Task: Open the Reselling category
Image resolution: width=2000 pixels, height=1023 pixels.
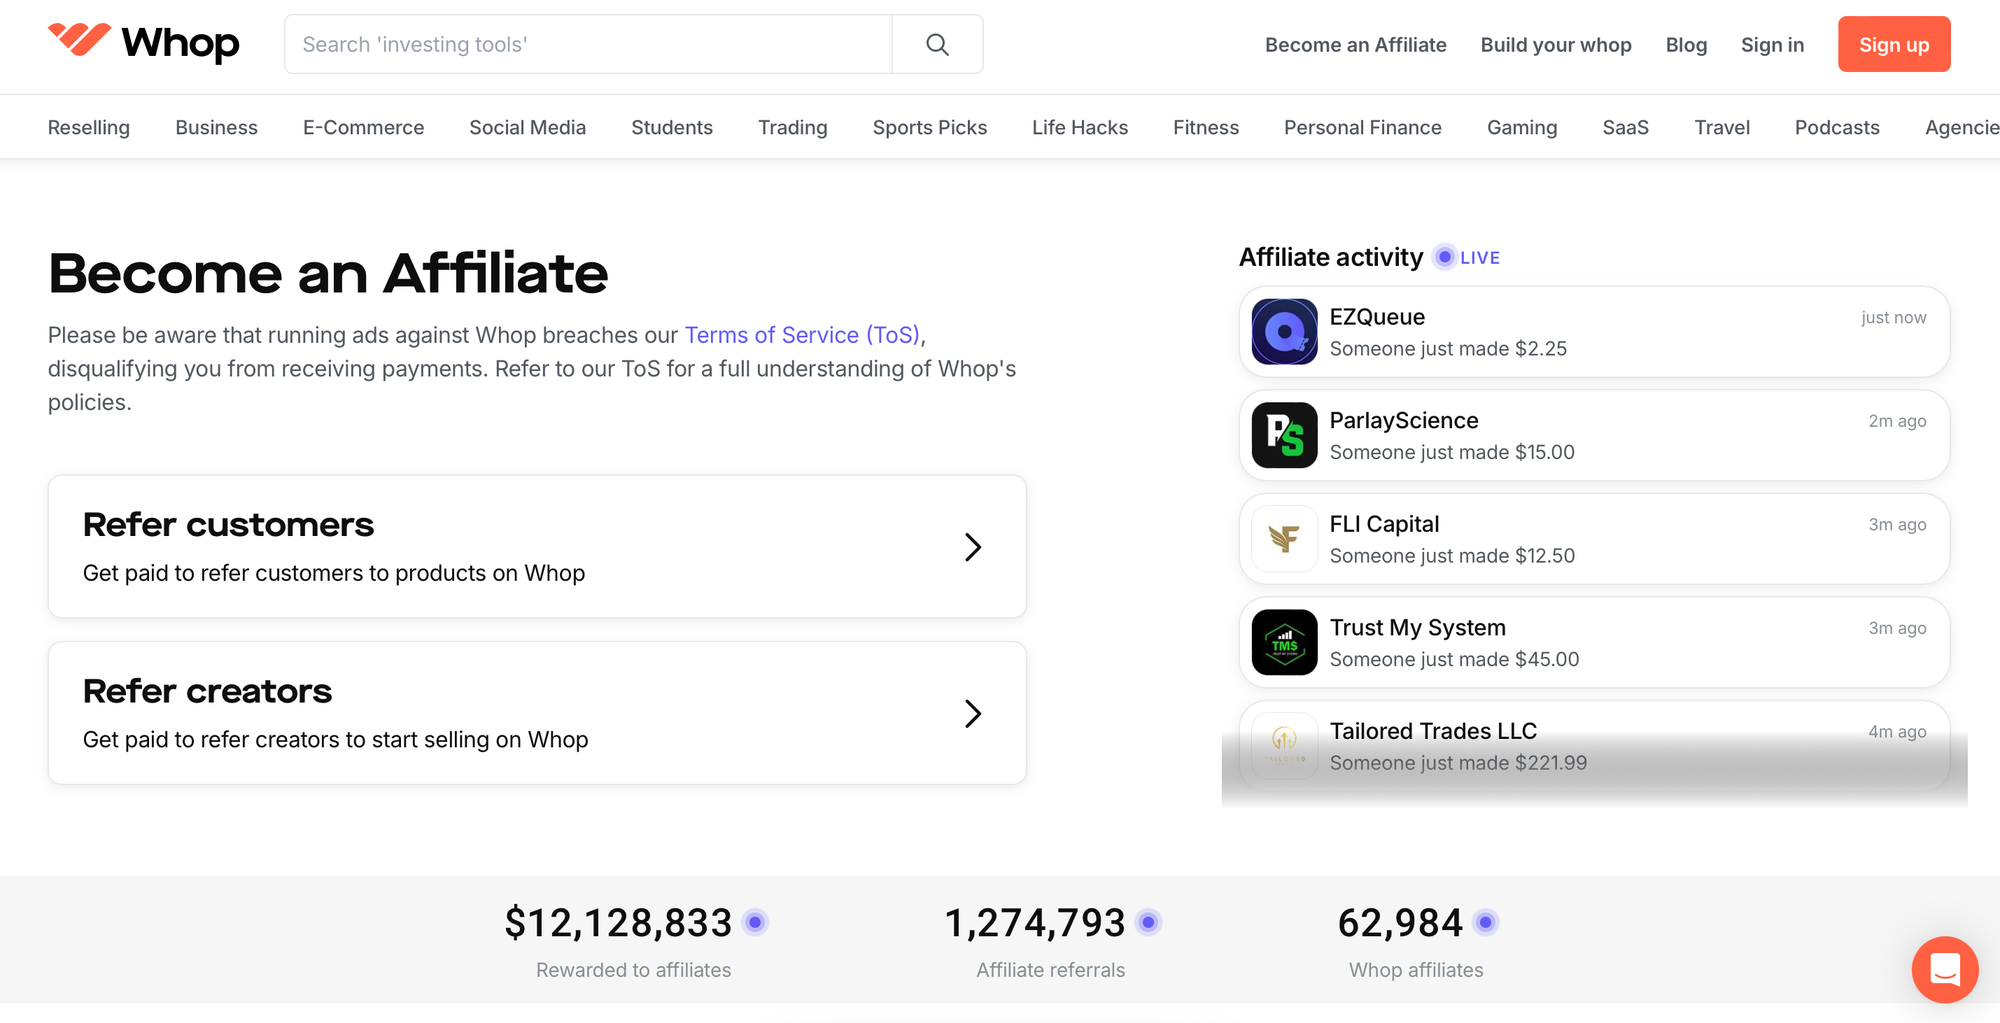Action: (89, 127)
